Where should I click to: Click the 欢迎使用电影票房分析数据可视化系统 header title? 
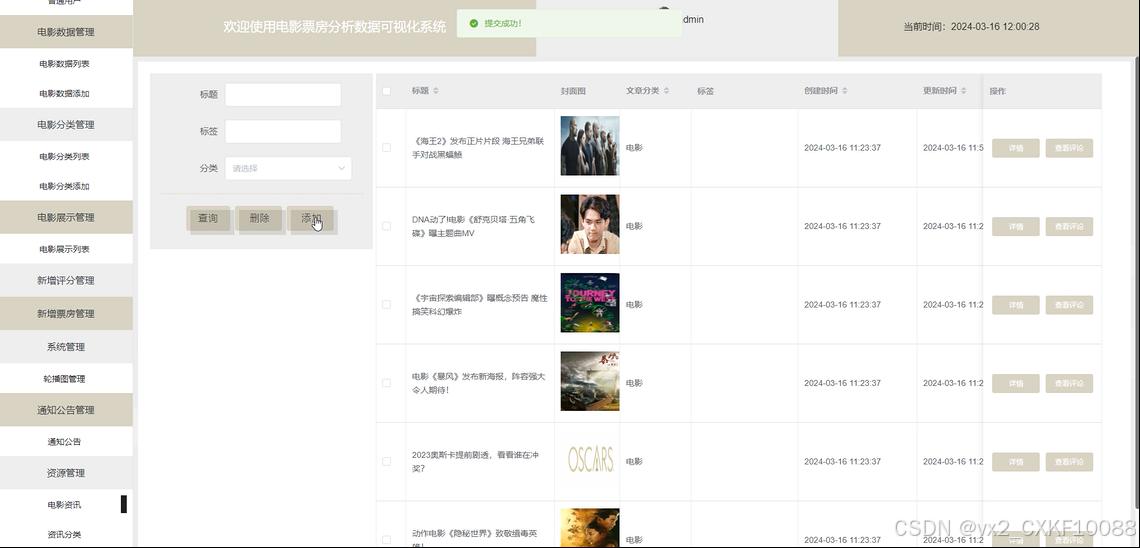click(335, 27)
